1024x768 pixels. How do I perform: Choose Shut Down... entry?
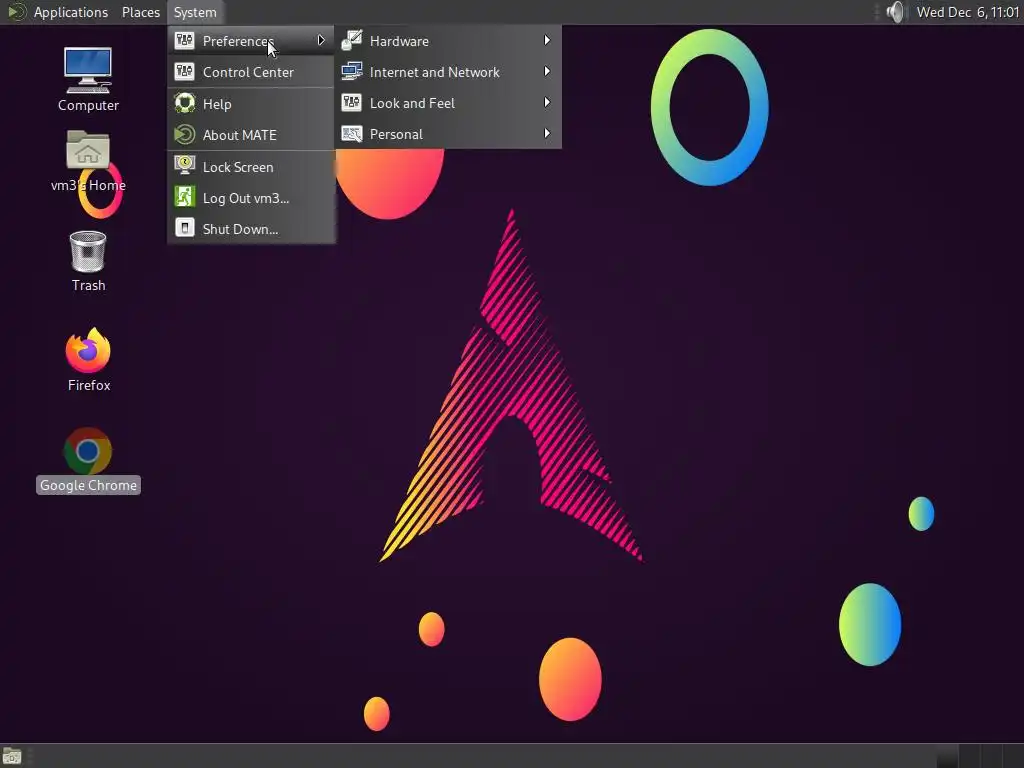(x=251, y=229)
